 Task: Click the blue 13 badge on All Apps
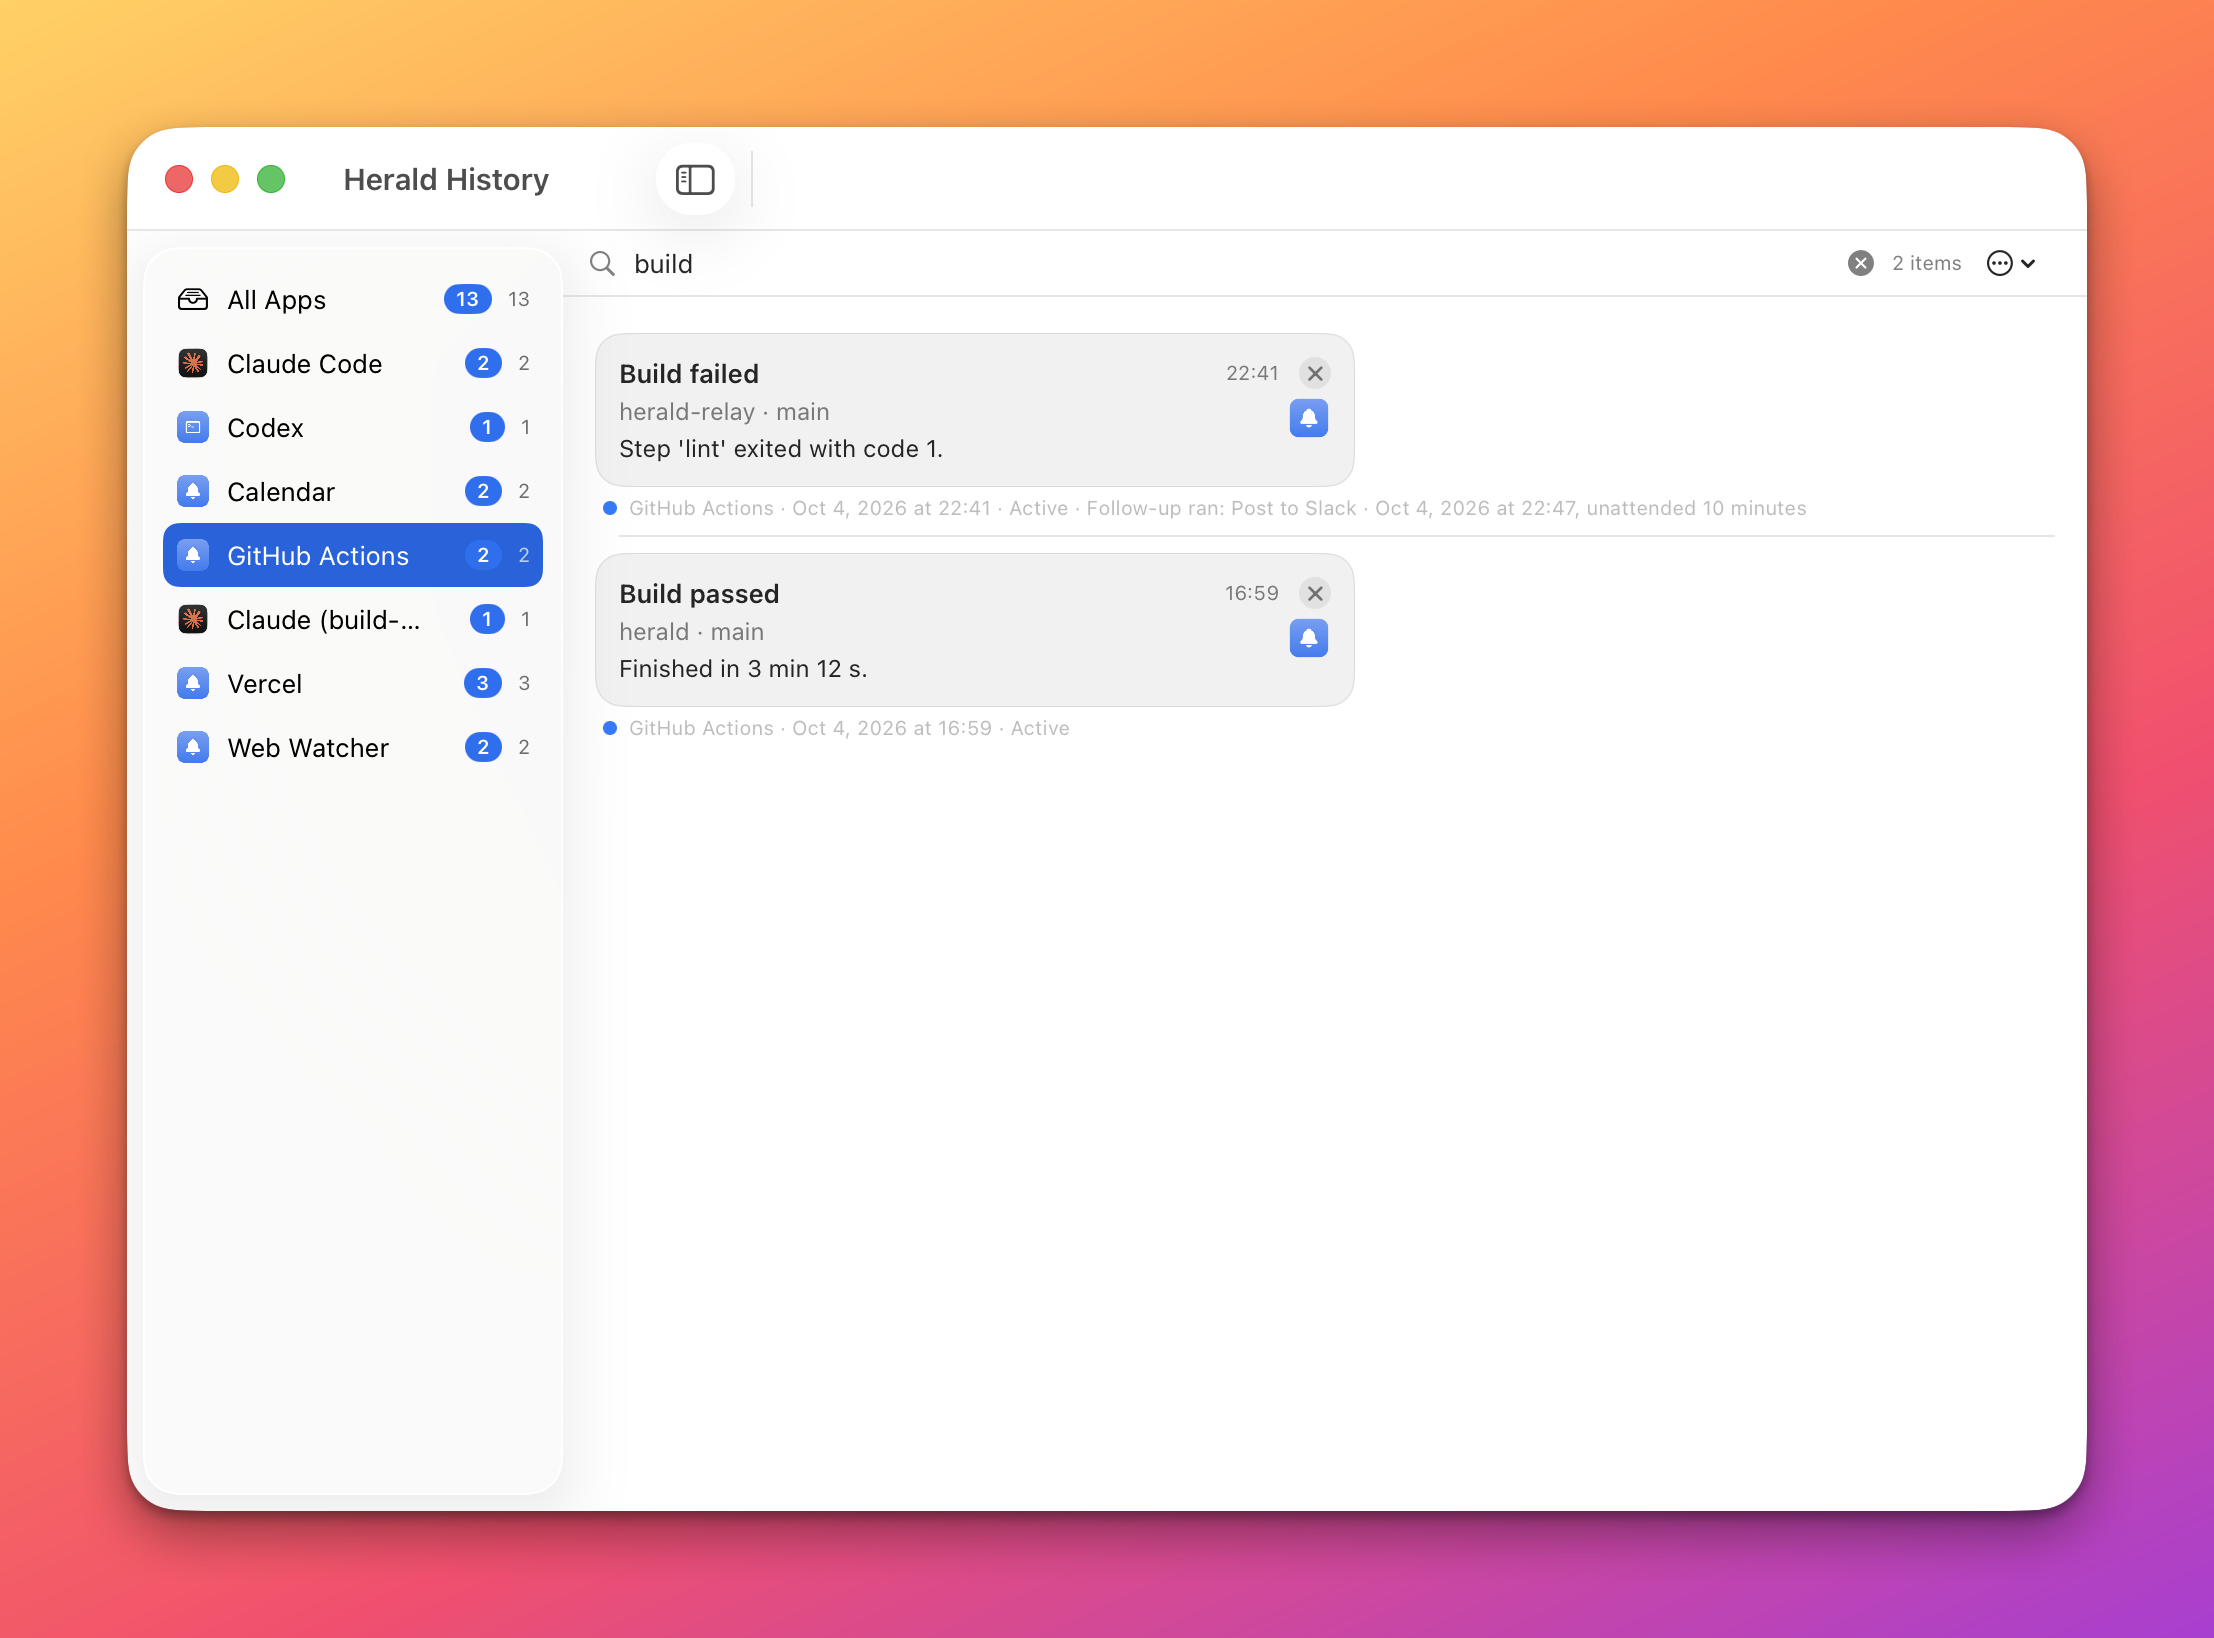(x=467, y=299)
